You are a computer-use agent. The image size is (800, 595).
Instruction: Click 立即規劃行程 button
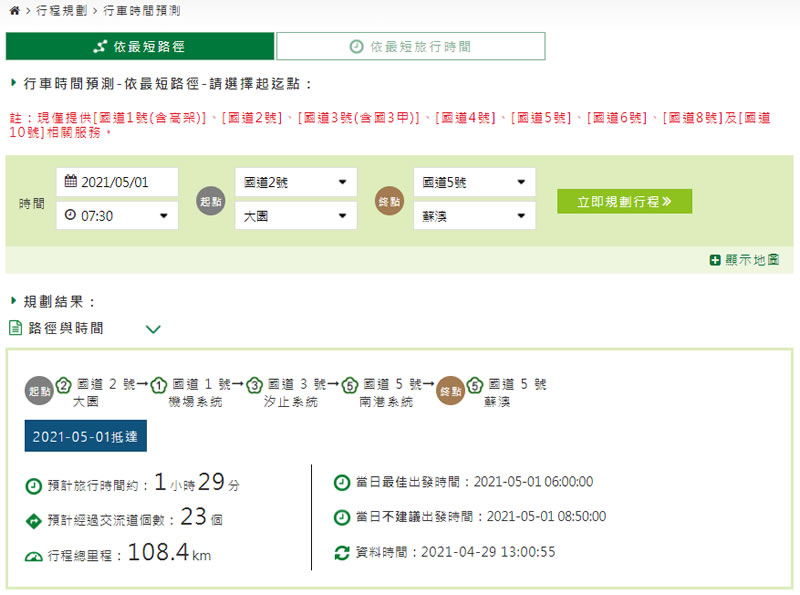(624, 202)
